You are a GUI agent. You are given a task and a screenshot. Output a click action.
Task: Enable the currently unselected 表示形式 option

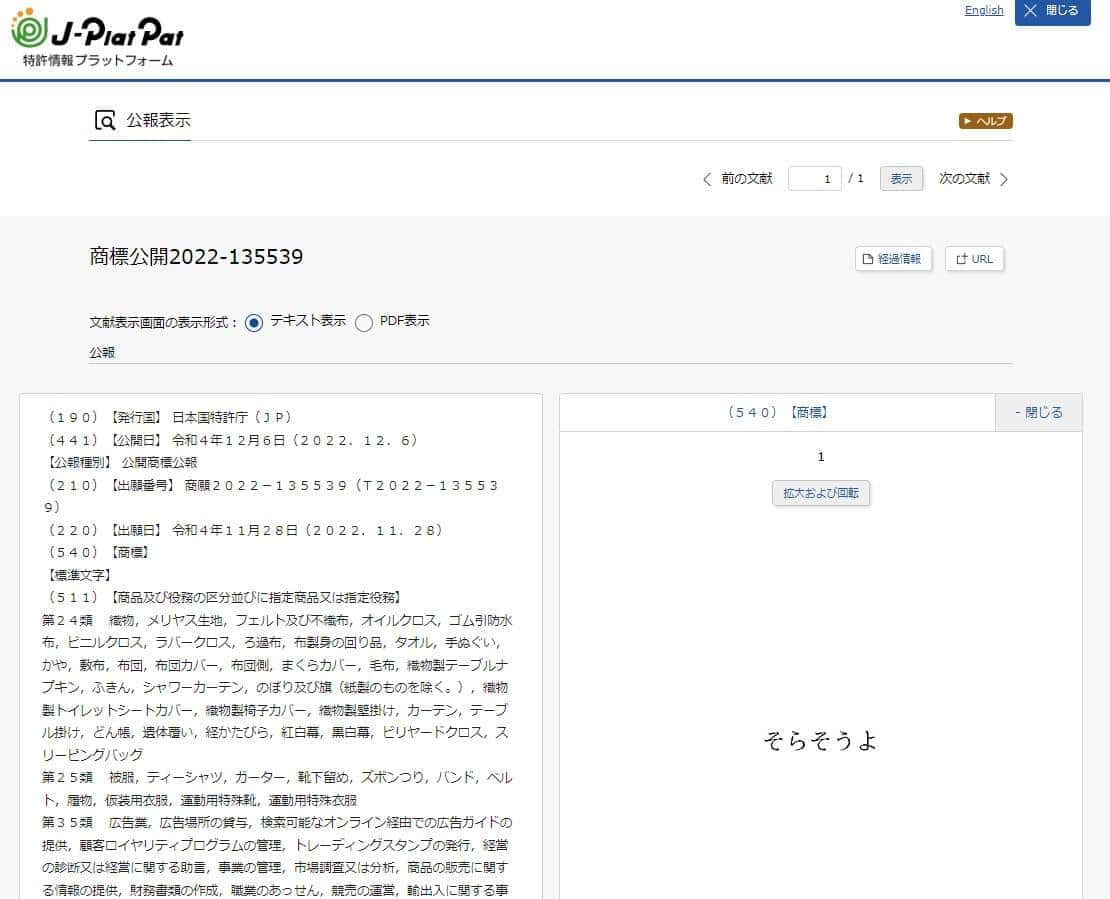tap(364, 322)
